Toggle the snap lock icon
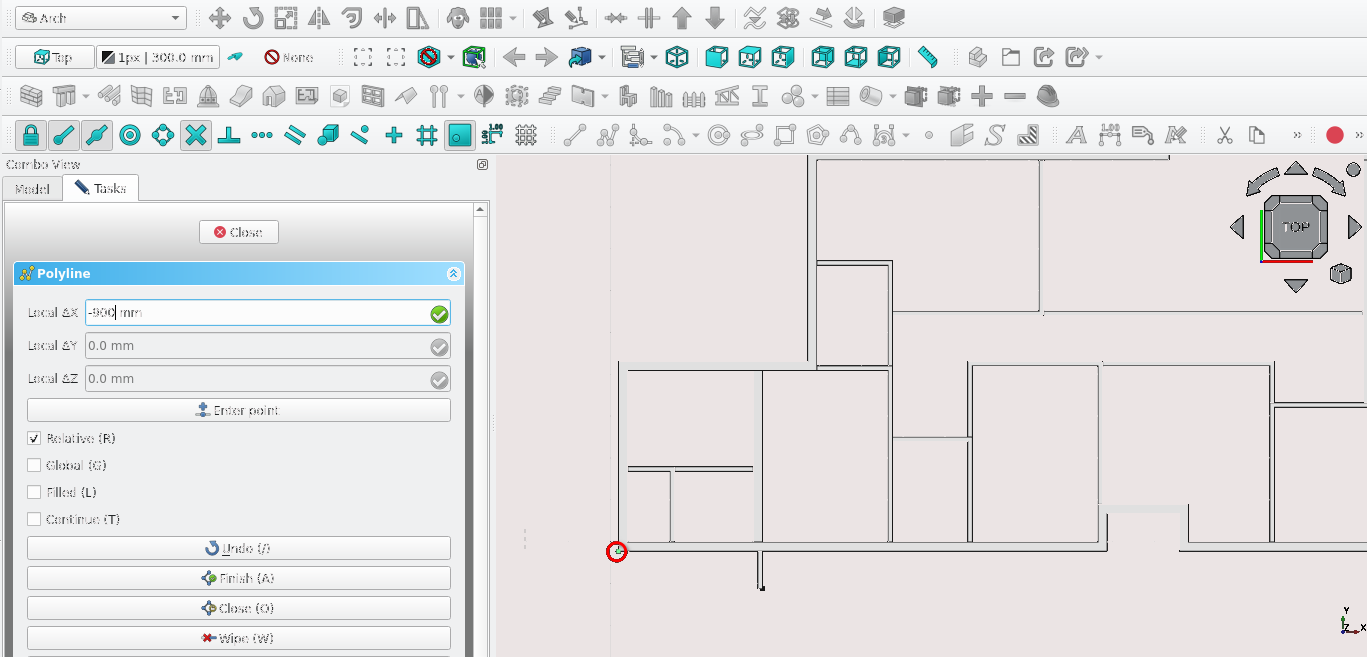The image size is (1367, 657). (31, 135)
